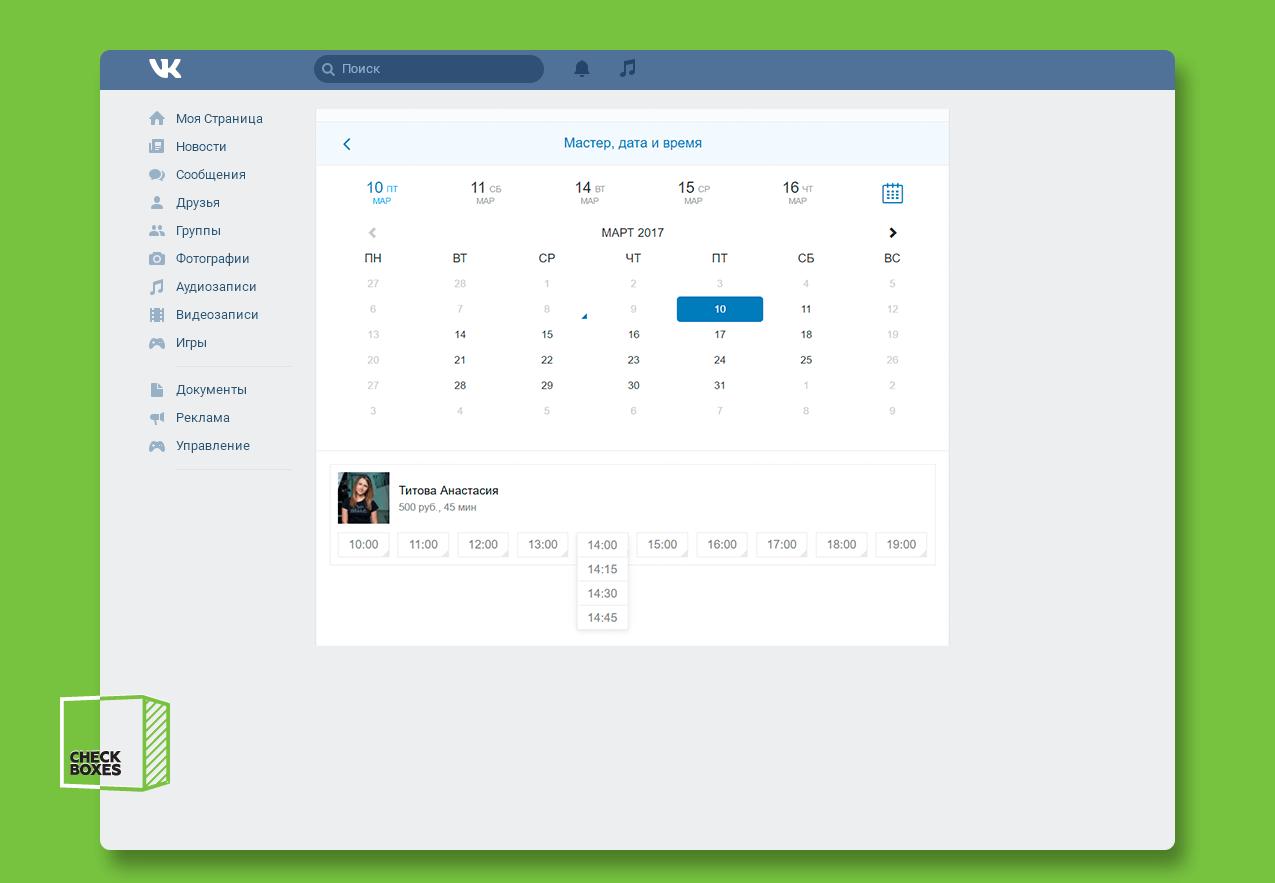Open Сообщения in the sidebar
1275x883 pixels.
click(x=210, y=175)
